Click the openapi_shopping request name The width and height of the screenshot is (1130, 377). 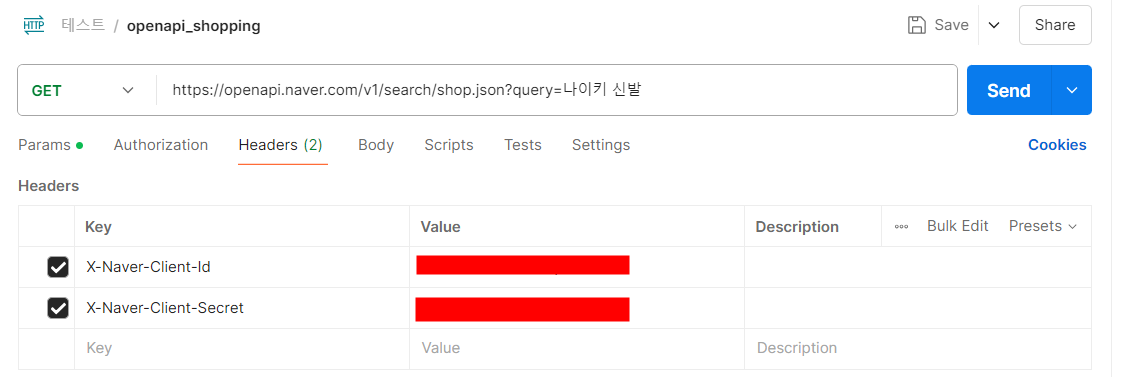(193, 26)
